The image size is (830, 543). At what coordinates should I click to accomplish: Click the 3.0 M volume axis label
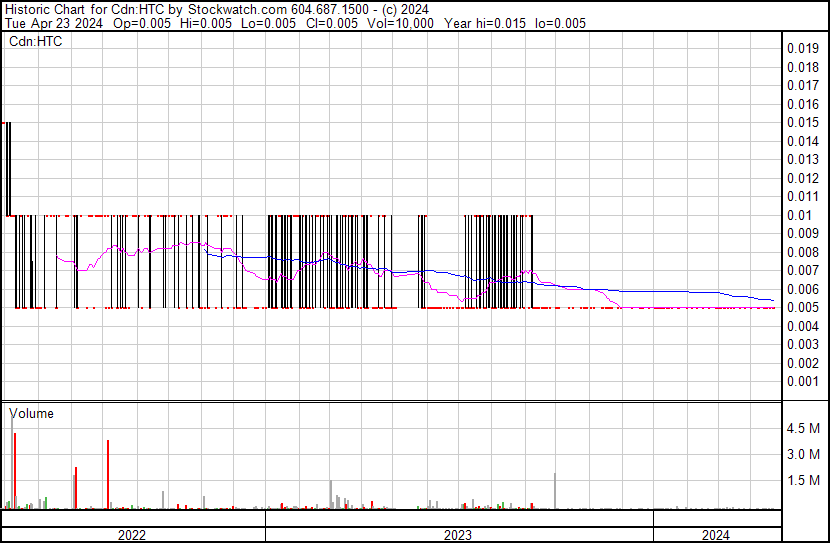click(804, 454)
